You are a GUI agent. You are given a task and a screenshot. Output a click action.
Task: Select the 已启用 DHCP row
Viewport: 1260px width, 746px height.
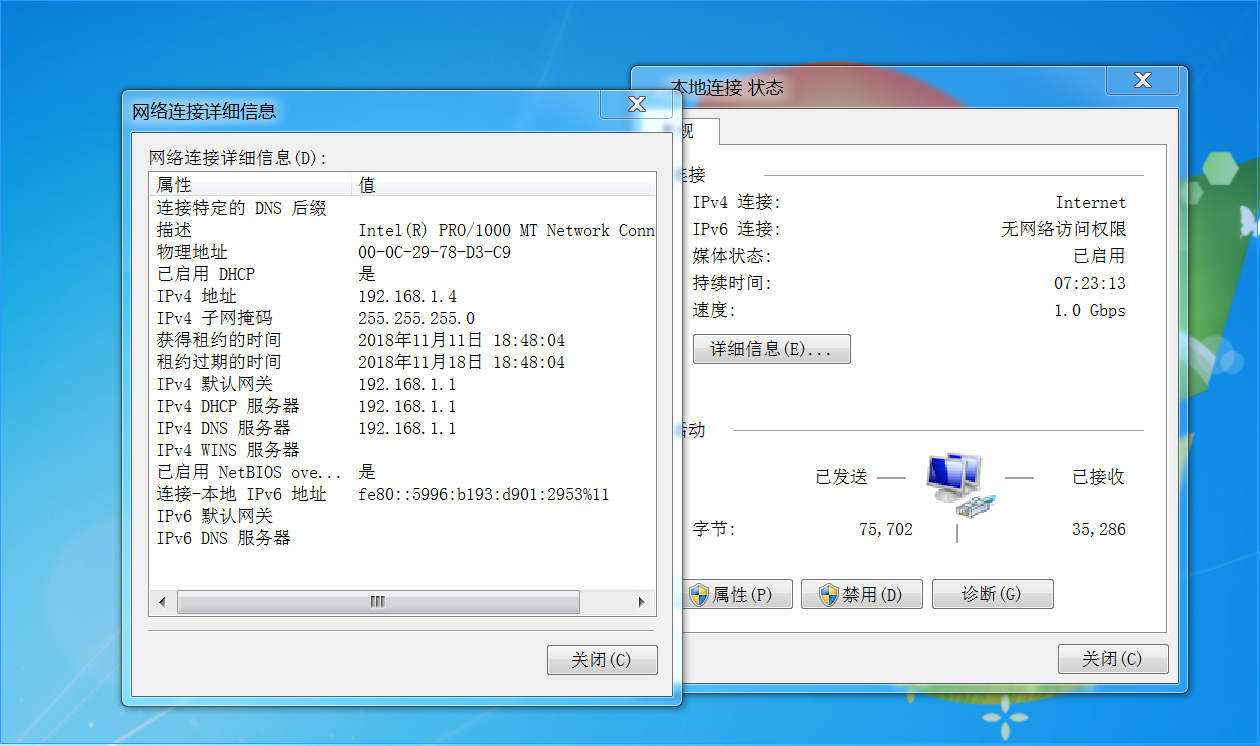402,274
